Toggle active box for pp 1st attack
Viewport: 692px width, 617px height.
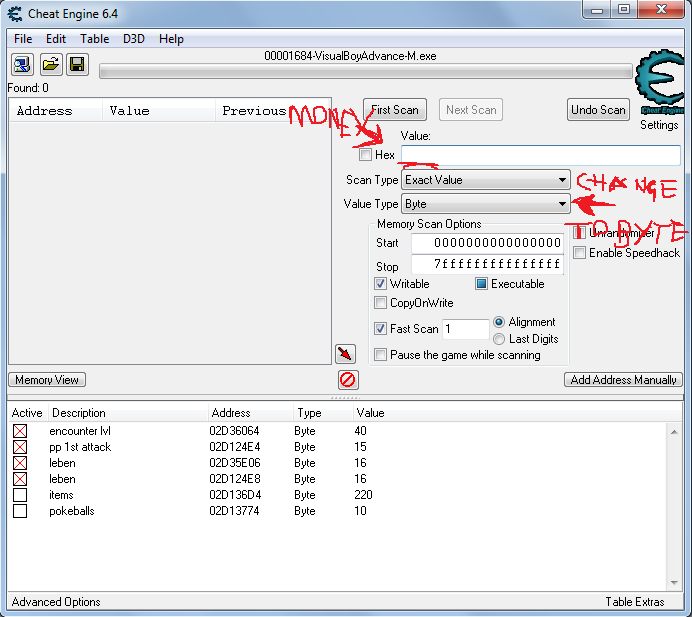pos(20,447)
